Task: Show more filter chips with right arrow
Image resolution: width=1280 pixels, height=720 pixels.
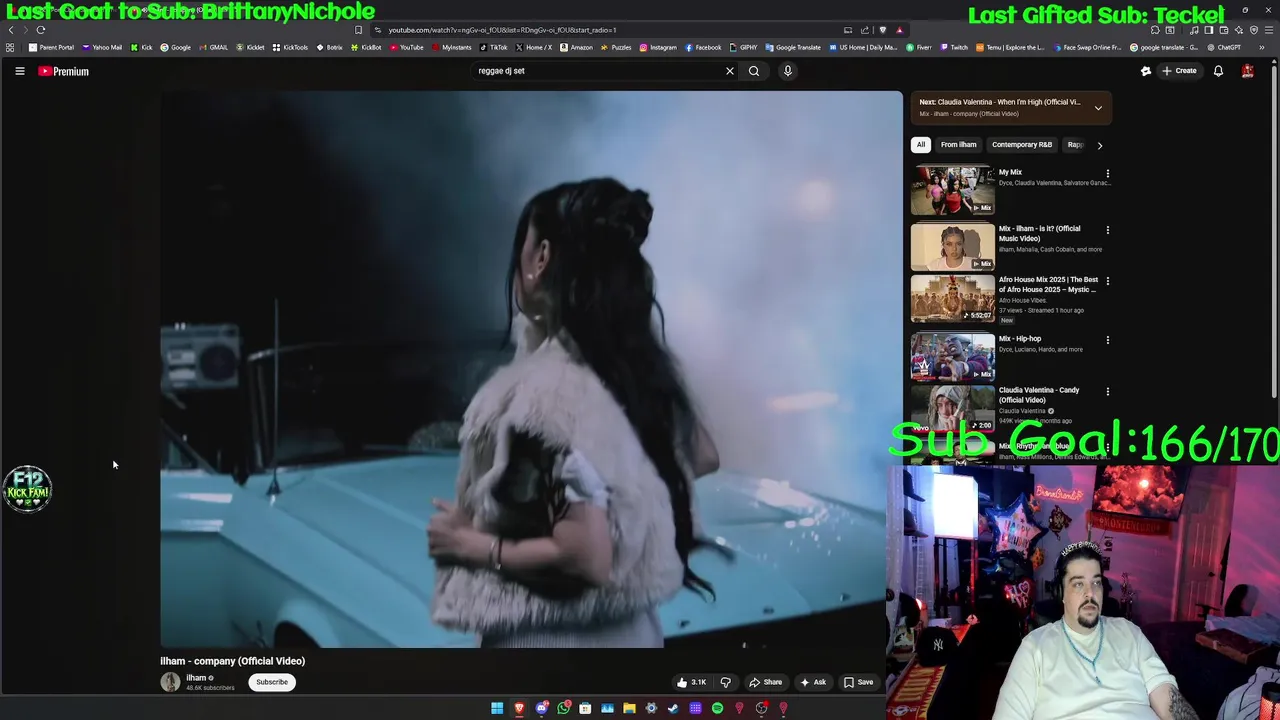Action: [x=1099, y=145]
